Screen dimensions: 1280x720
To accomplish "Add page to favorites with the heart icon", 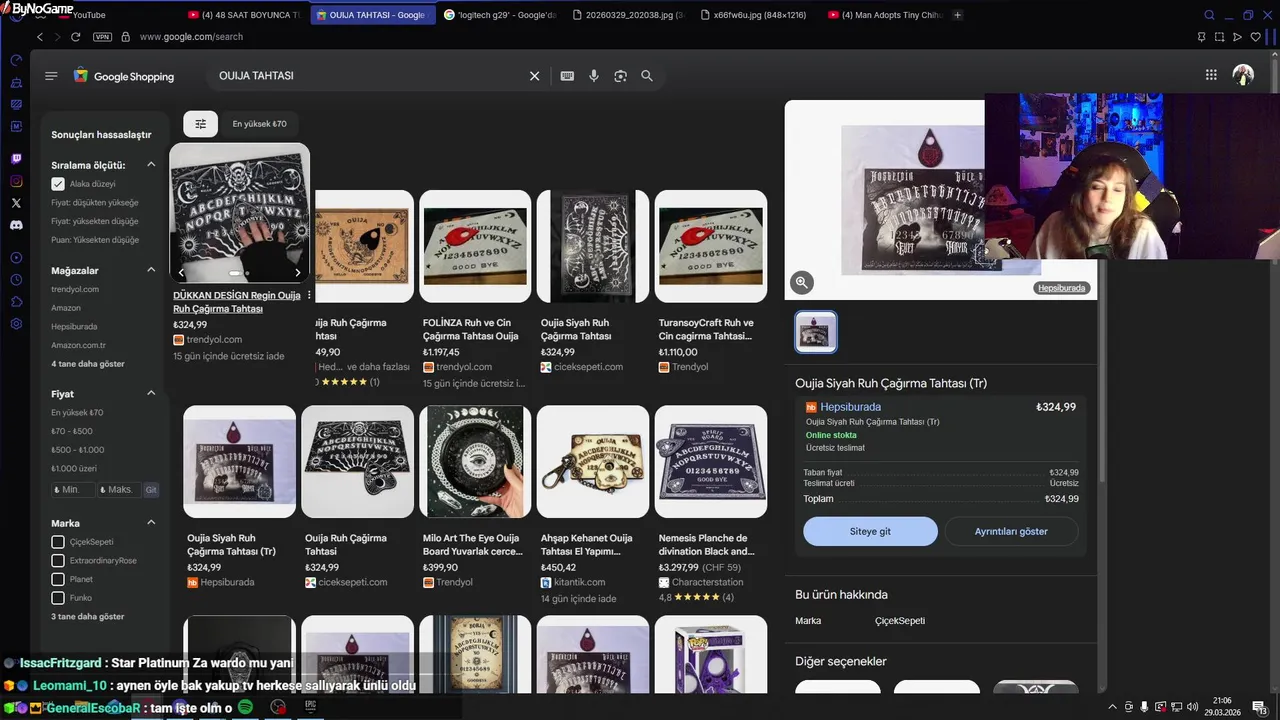I will [x=1255, y=37].
